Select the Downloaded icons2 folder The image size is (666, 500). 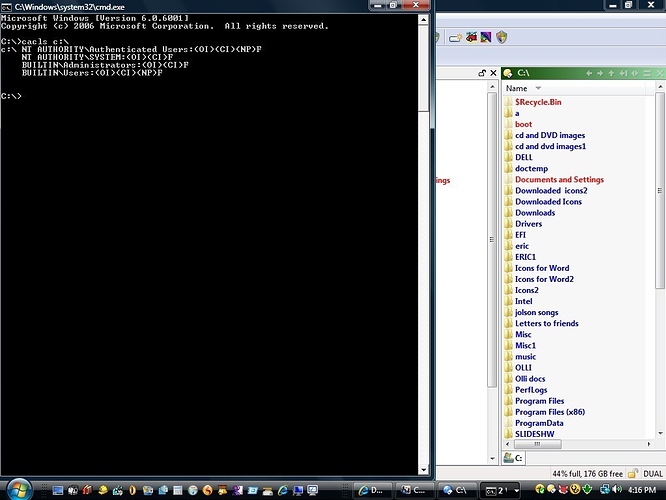tap(551, 191)
